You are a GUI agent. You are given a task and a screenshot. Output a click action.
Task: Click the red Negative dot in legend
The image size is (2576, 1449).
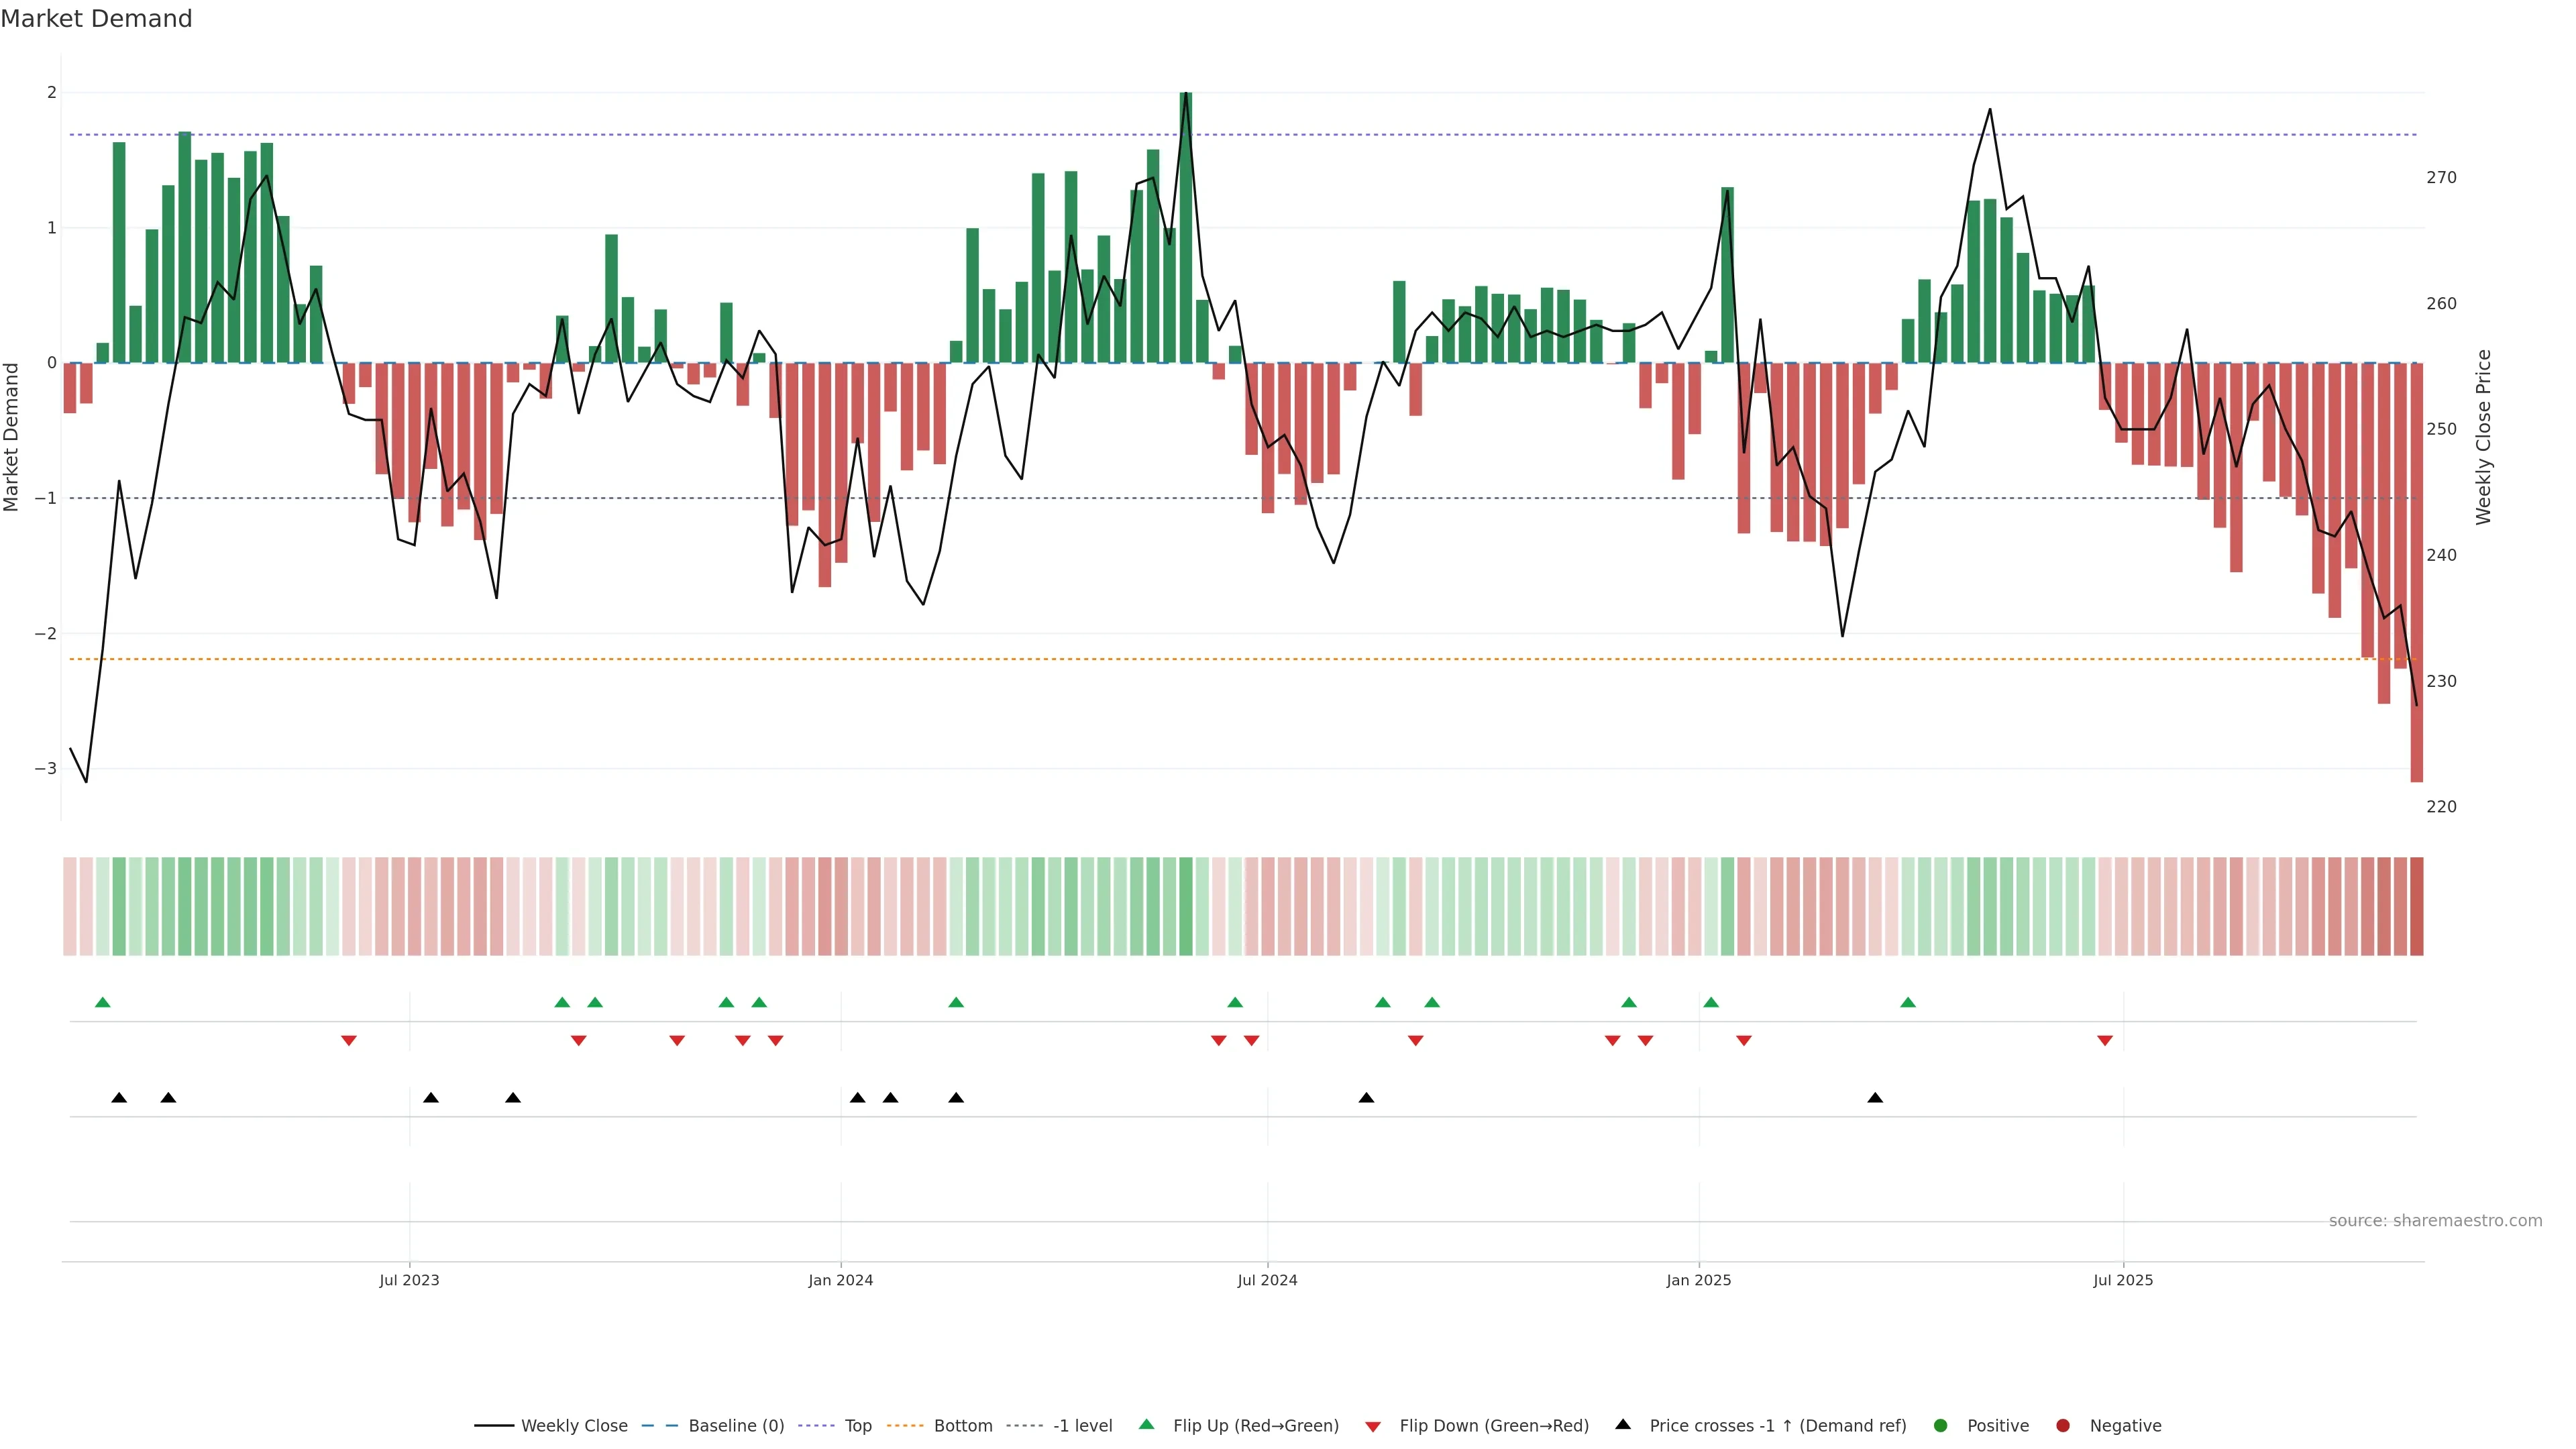2063,1426
